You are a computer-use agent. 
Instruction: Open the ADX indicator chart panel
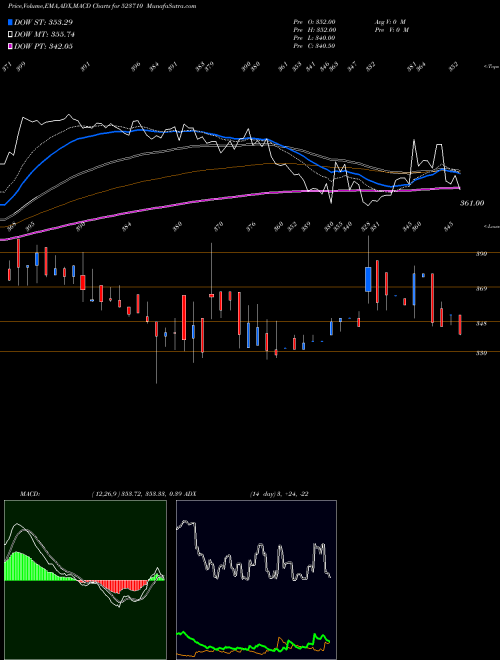pyautogui.click(x=256, y=580)
